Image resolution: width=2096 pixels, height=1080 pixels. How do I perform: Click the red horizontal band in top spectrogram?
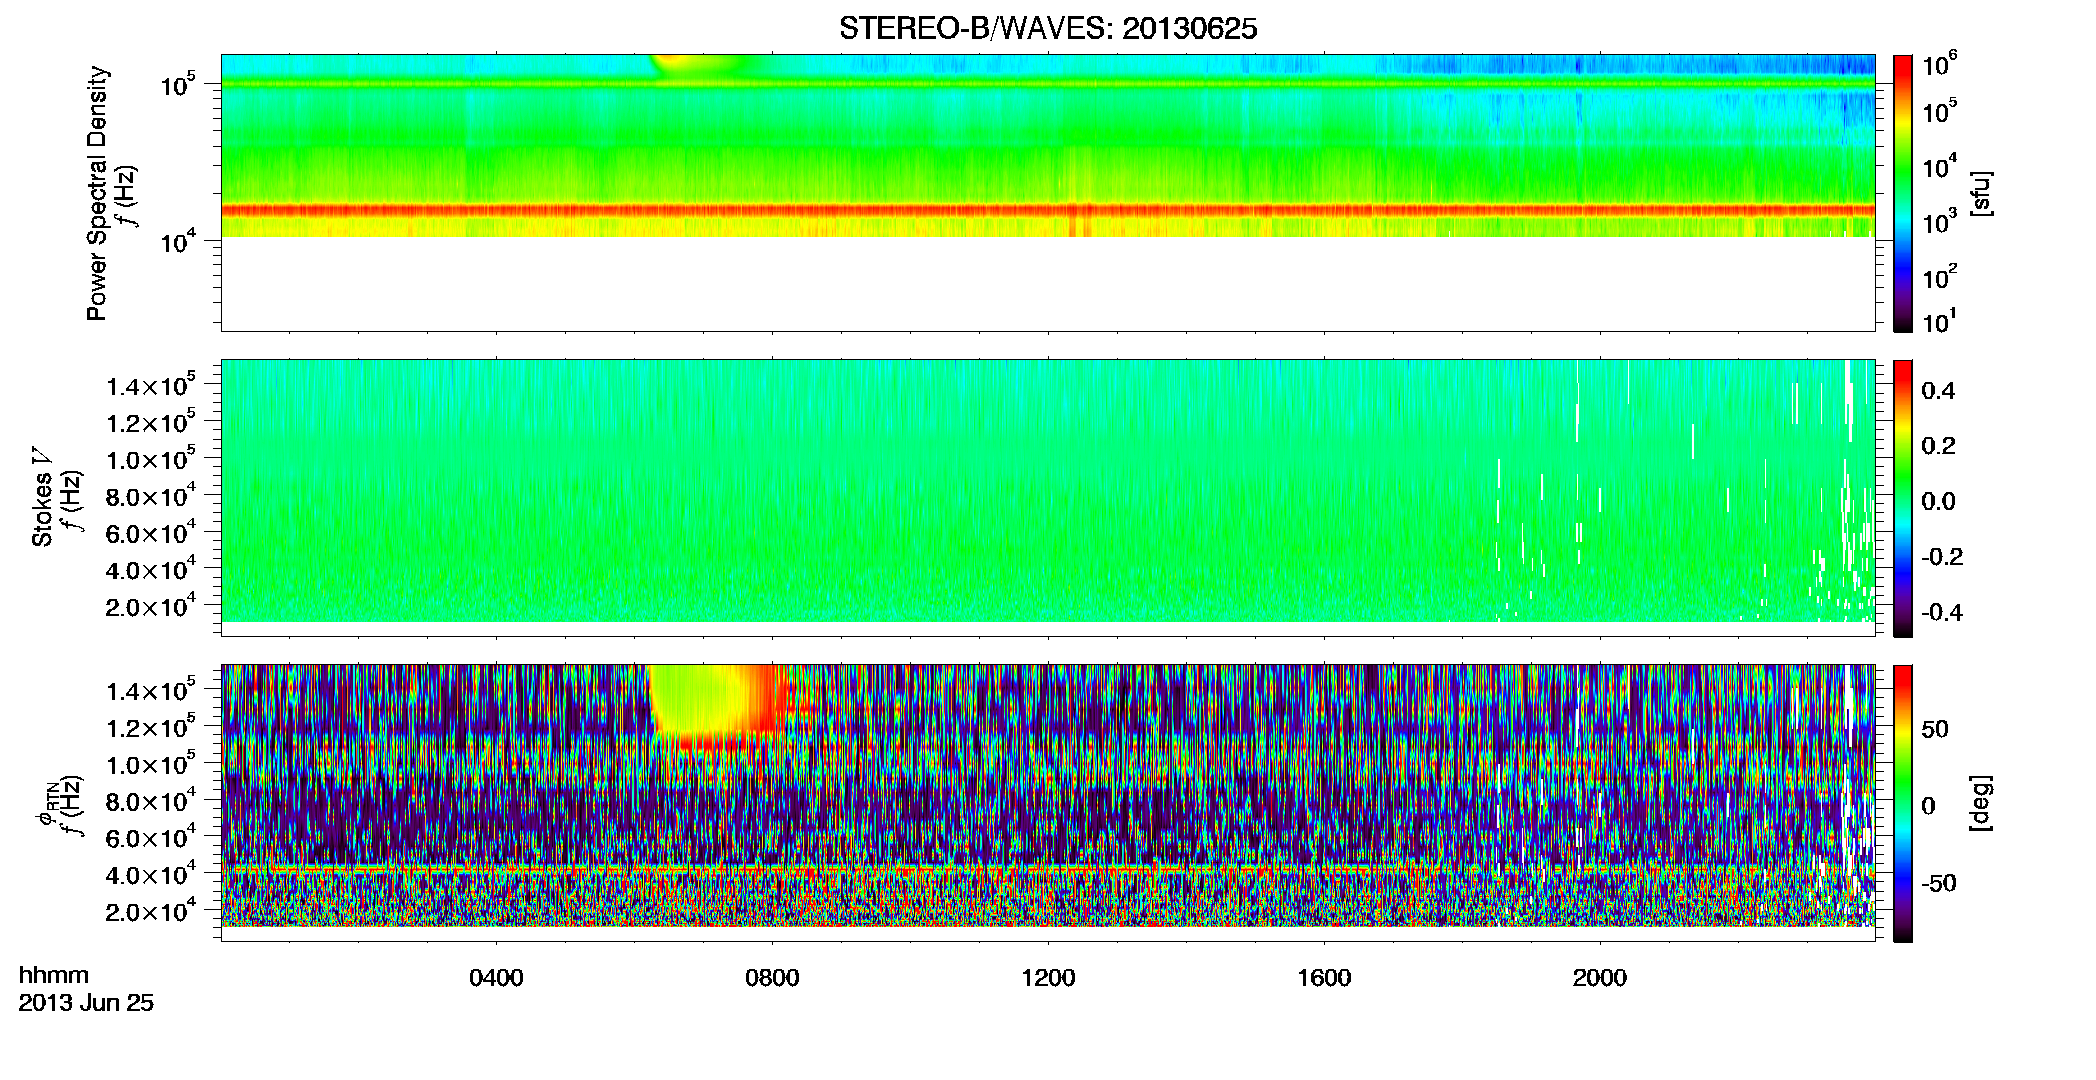[x=1048, y=210]
